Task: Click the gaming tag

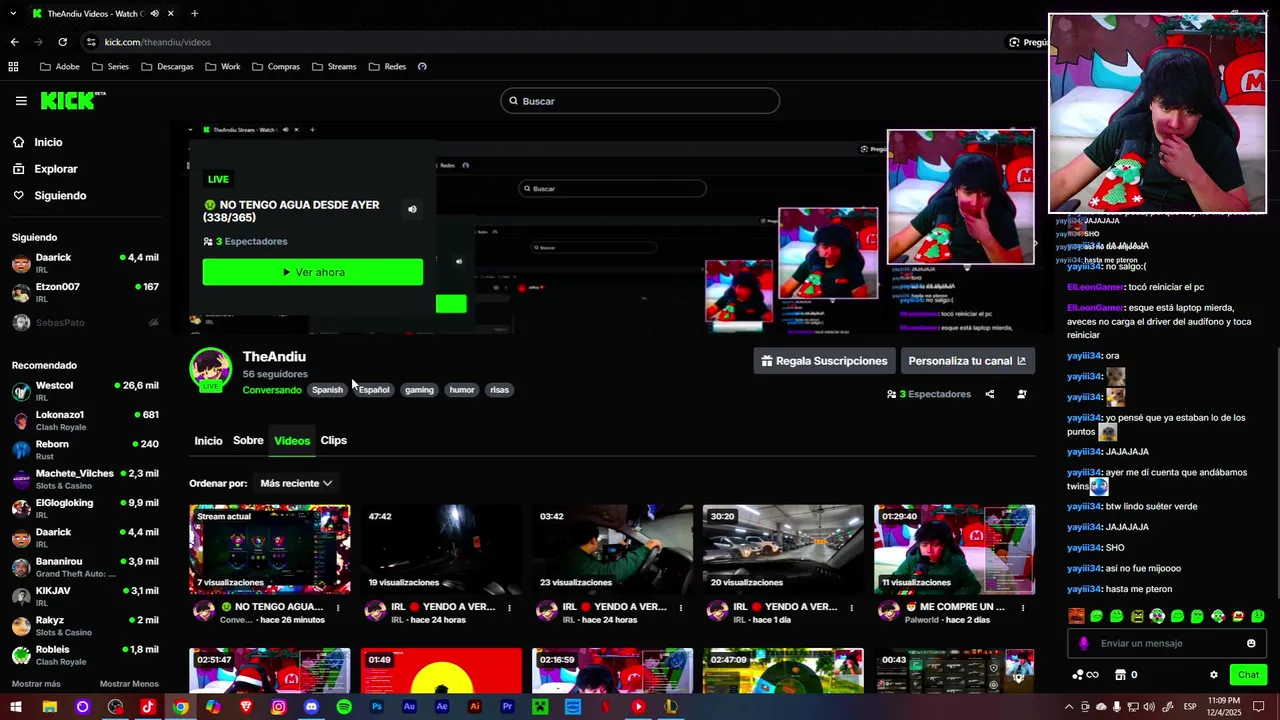Action: pos(419,390)
